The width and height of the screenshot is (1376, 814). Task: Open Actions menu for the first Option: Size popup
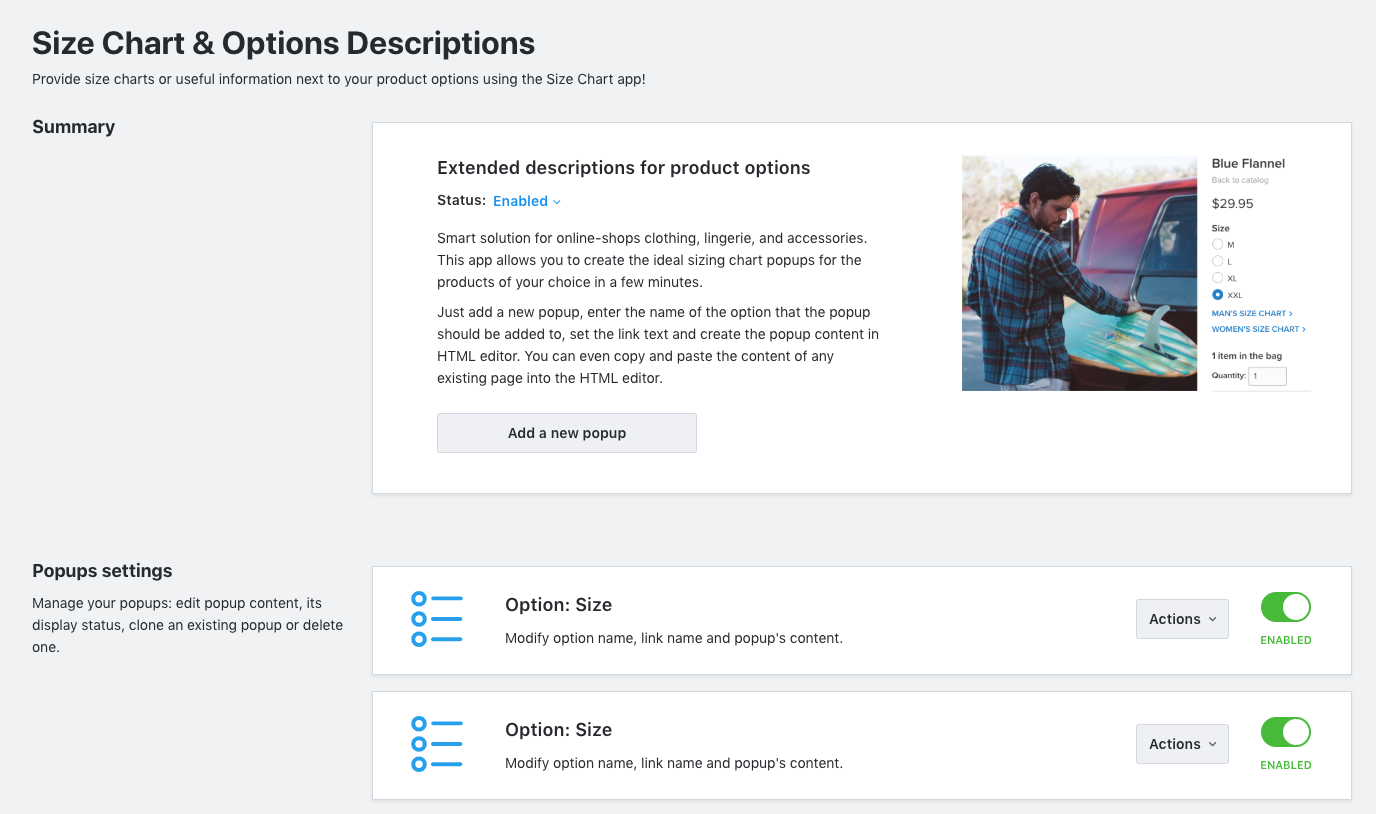(1182, 619)
